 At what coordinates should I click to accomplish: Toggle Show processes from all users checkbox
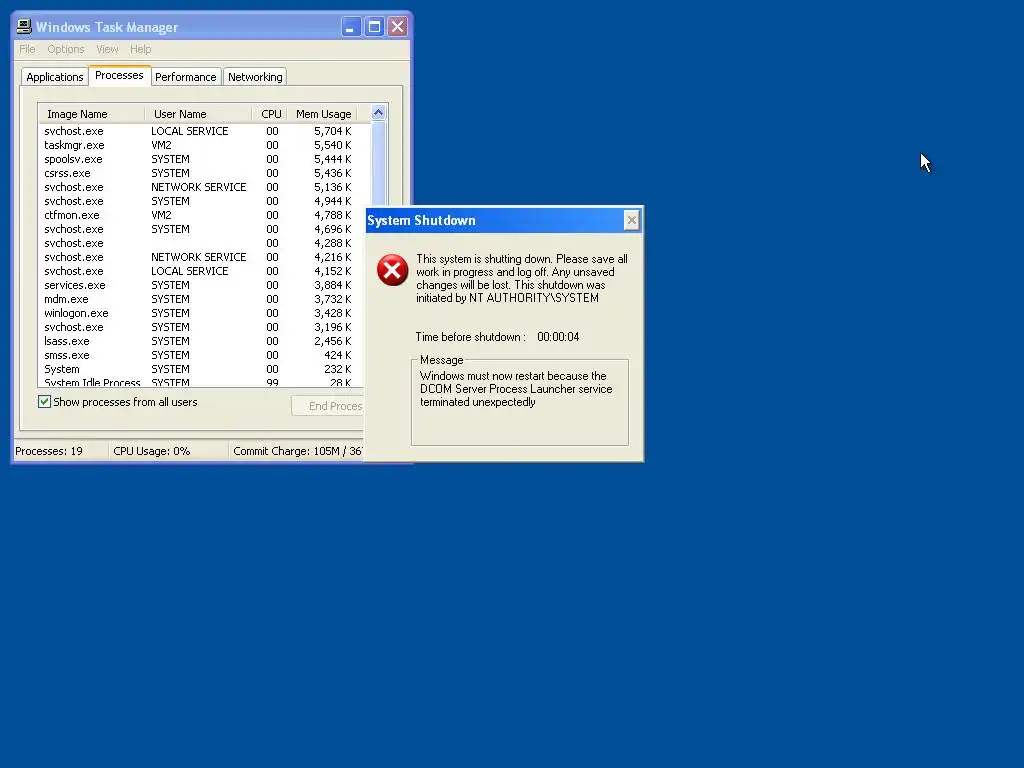coord(44,402)
